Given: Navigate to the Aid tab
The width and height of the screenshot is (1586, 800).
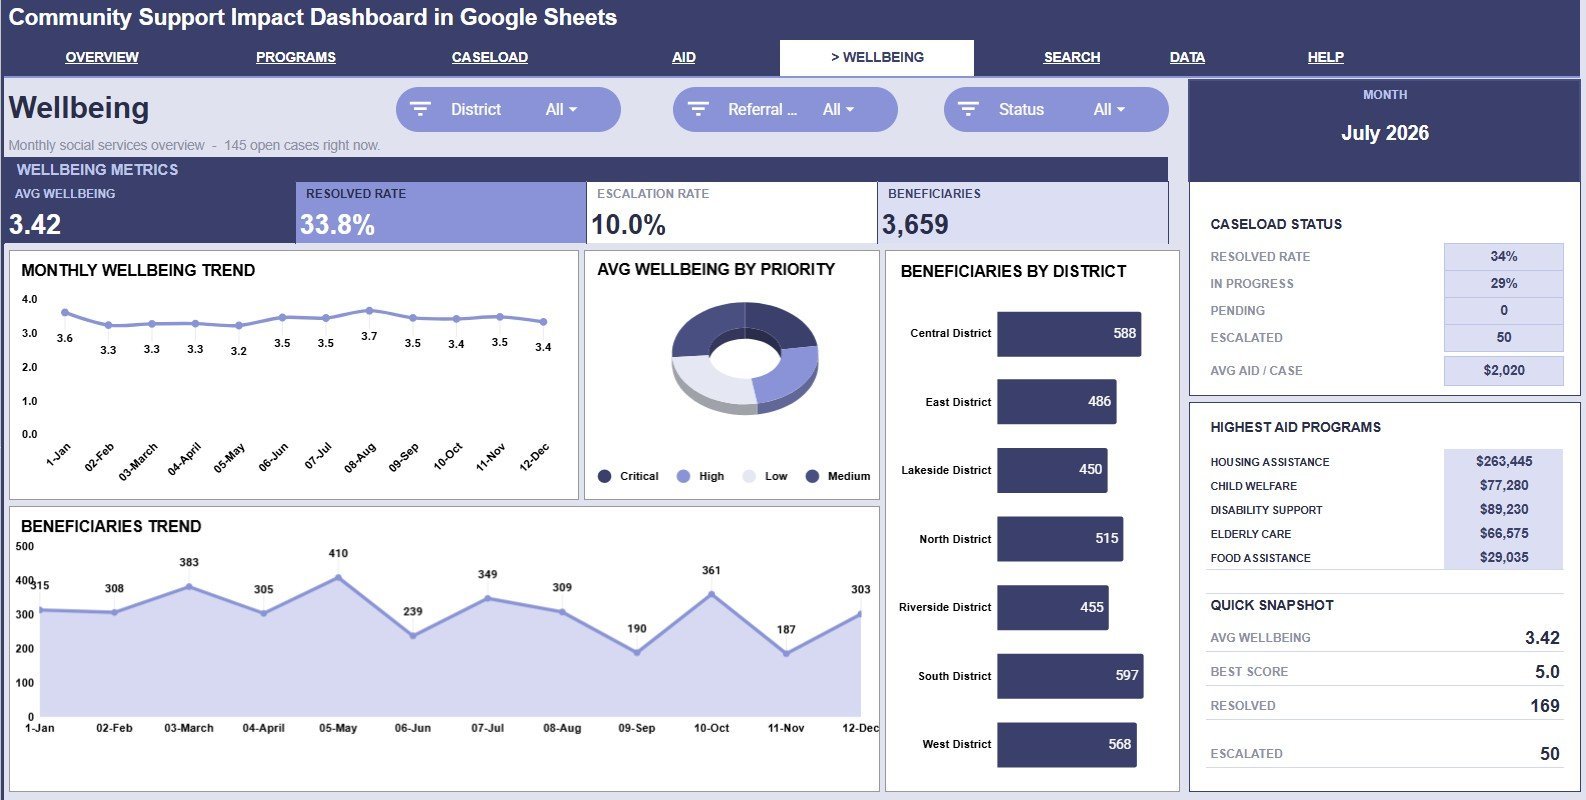Looking at the screenshot, I should [x=684, y=57].
